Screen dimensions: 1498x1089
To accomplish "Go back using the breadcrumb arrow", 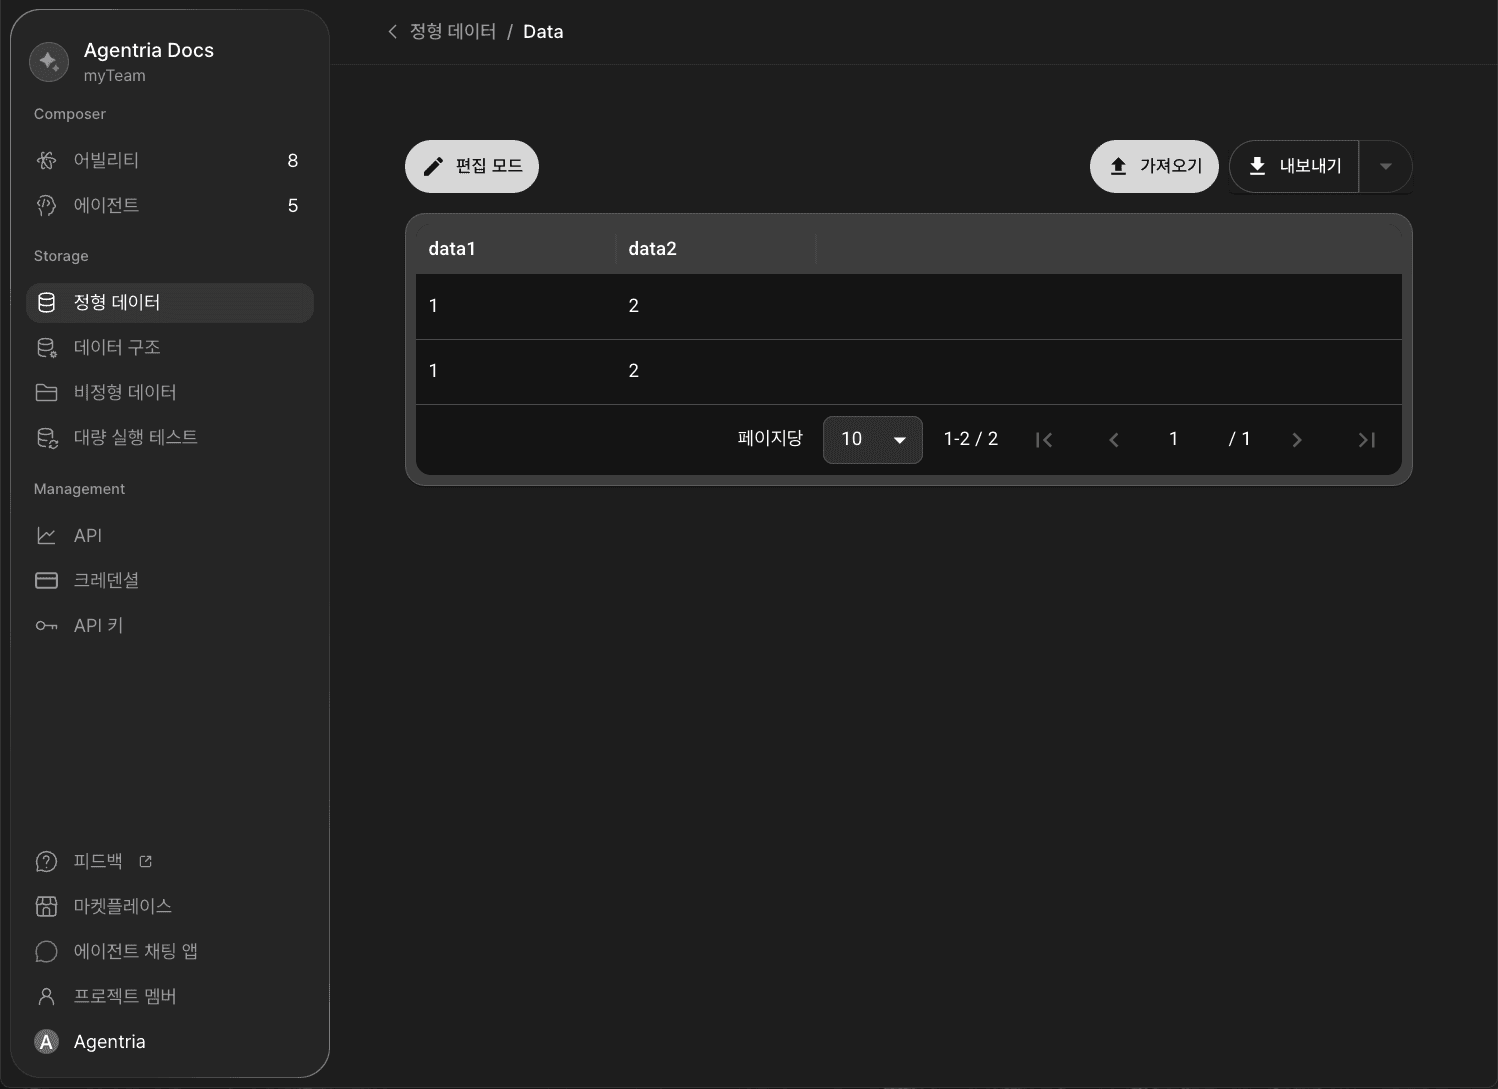I will (392, 32).
